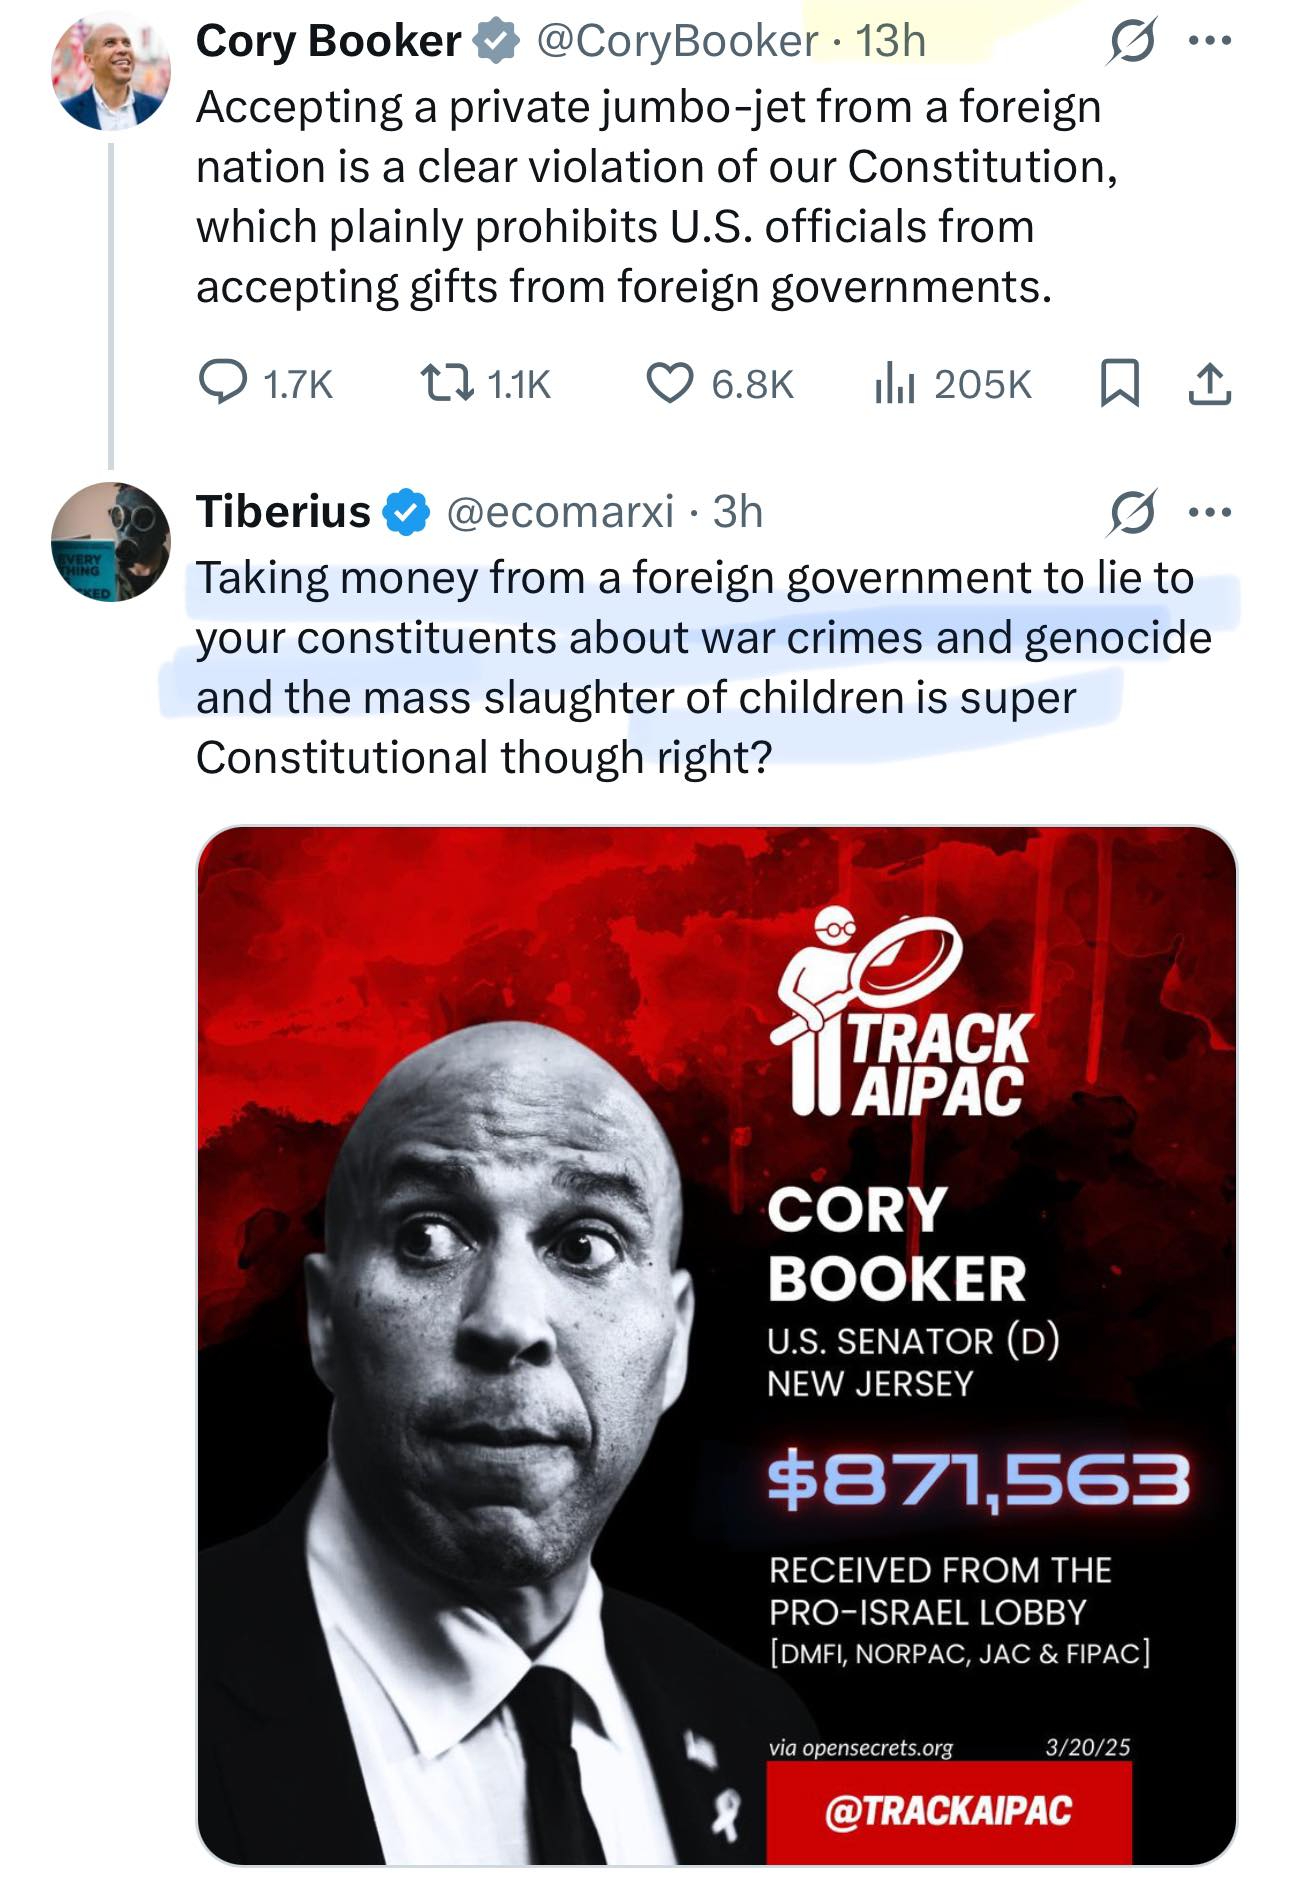Image resolution: width=1290 pixels, height=1879 pixels.
Task: Open the Track AIPAC attached image
Action: 716,1344
